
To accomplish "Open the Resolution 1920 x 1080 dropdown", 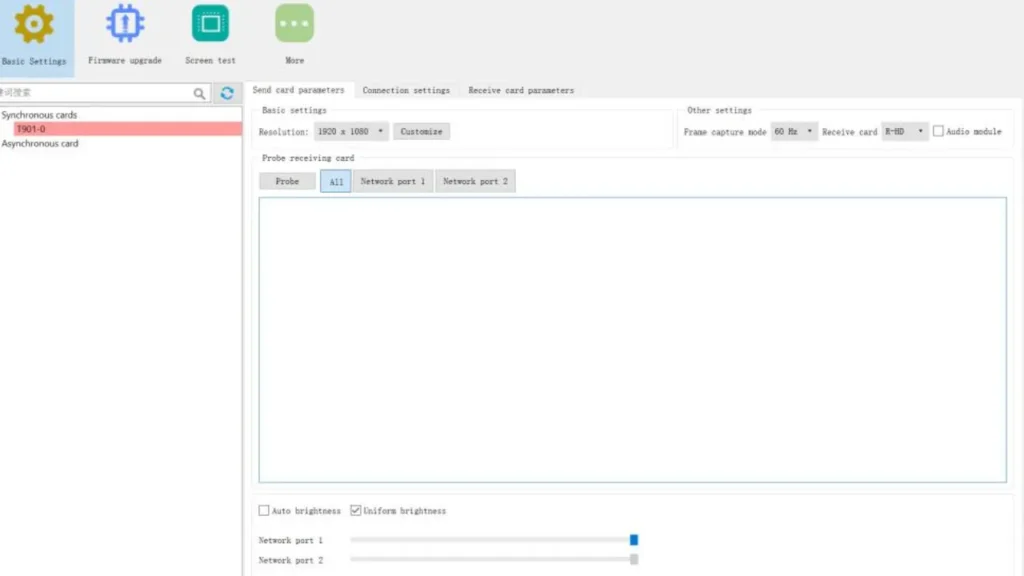I will (350, 131).
